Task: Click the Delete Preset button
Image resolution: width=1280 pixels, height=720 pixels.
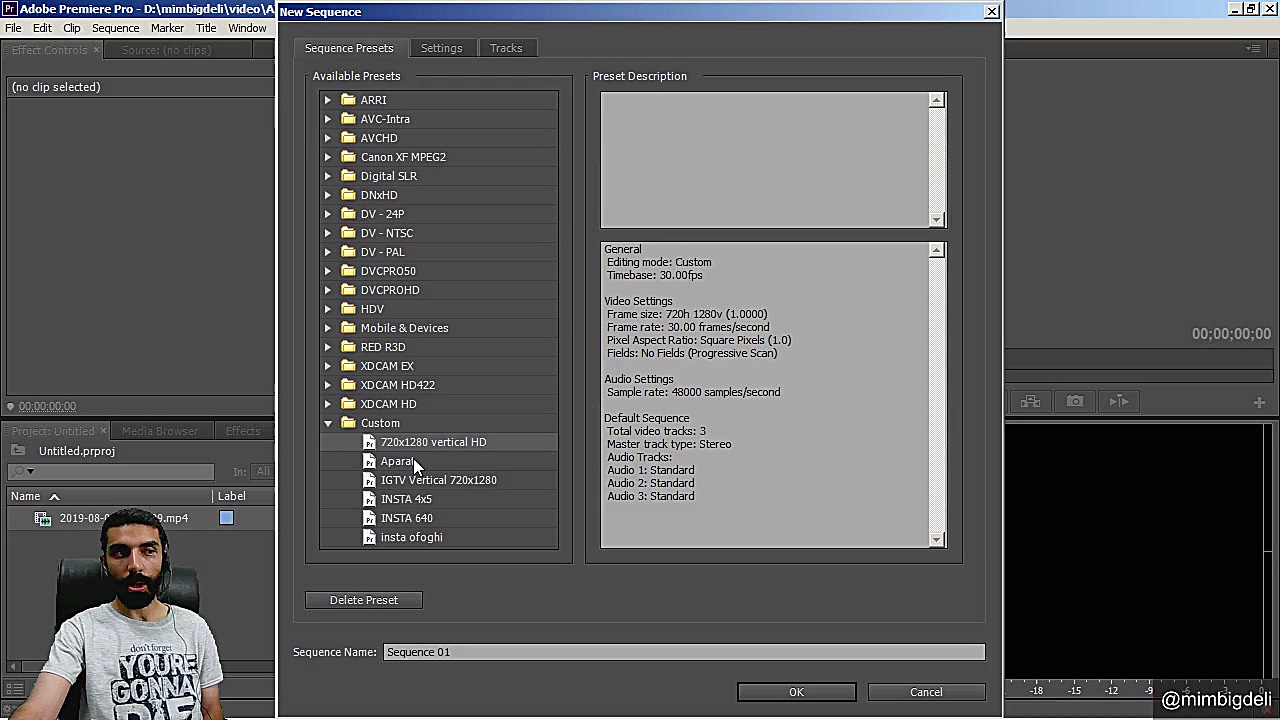Action: point(364,600)
